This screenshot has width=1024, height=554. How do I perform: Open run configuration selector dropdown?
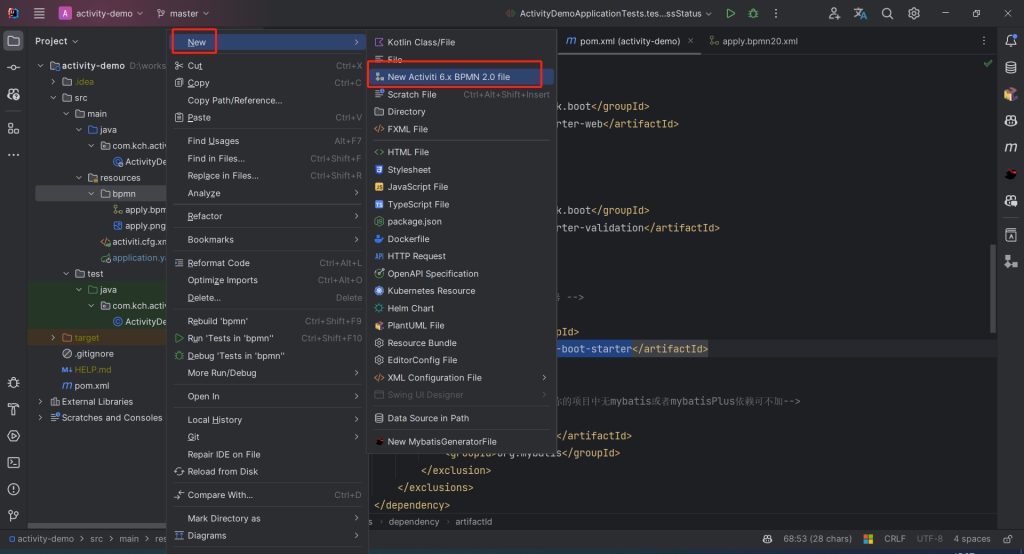(609, 13)
